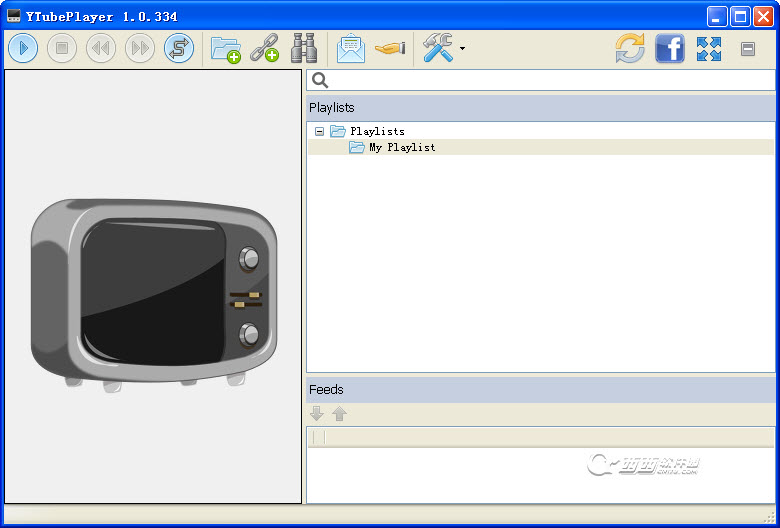Screen dimensions: 780x528
Task: Click the envelope mail icon
Action: 351,48
